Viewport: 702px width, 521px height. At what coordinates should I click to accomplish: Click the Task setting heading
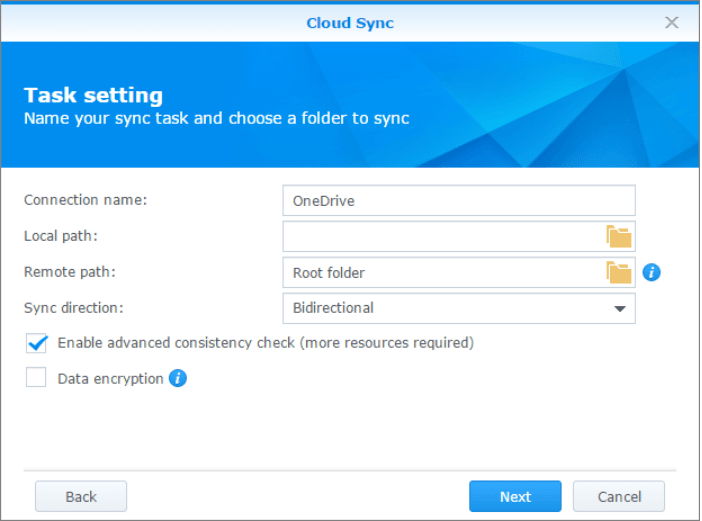tap(93, 96)
